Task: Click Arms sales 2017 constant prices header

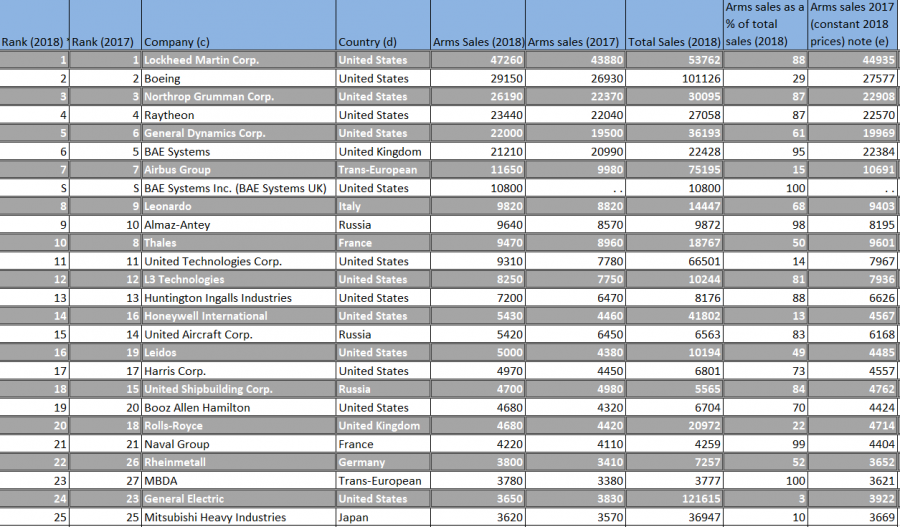Action: tap(854, 25)
